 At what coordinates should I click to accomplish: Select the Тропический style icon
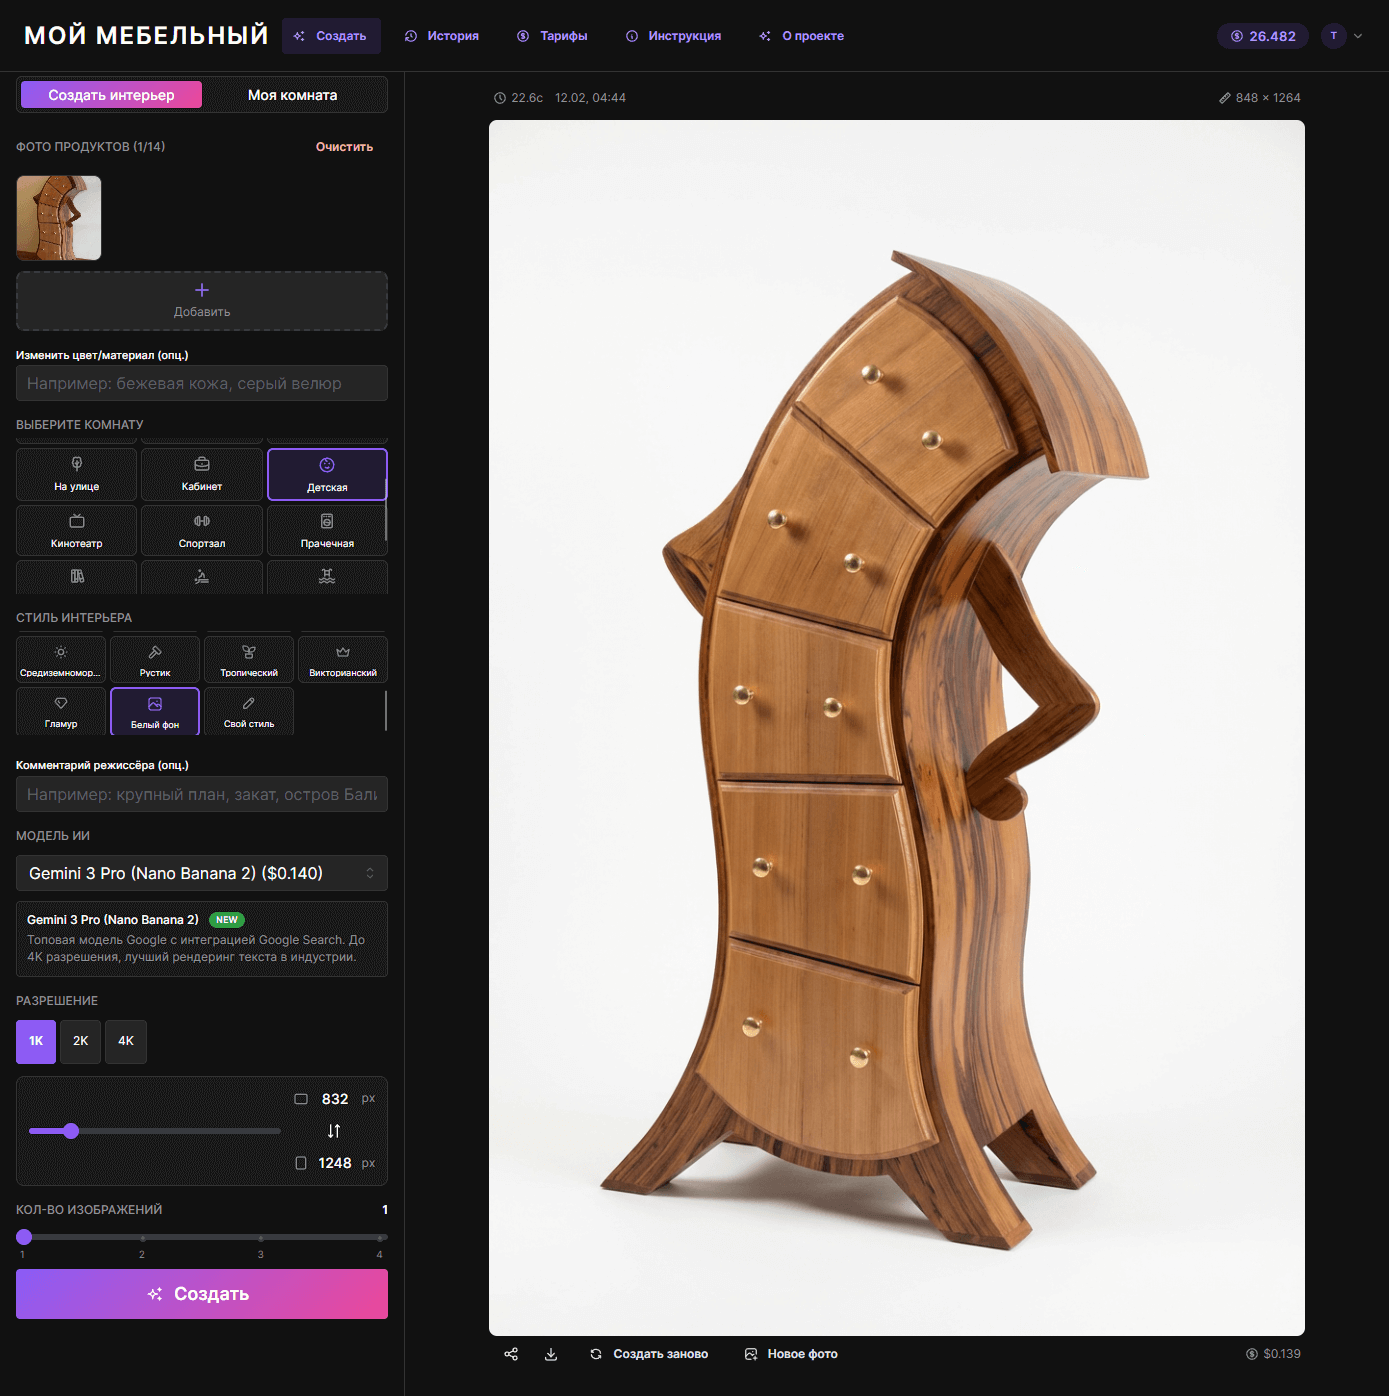point(249,652)
